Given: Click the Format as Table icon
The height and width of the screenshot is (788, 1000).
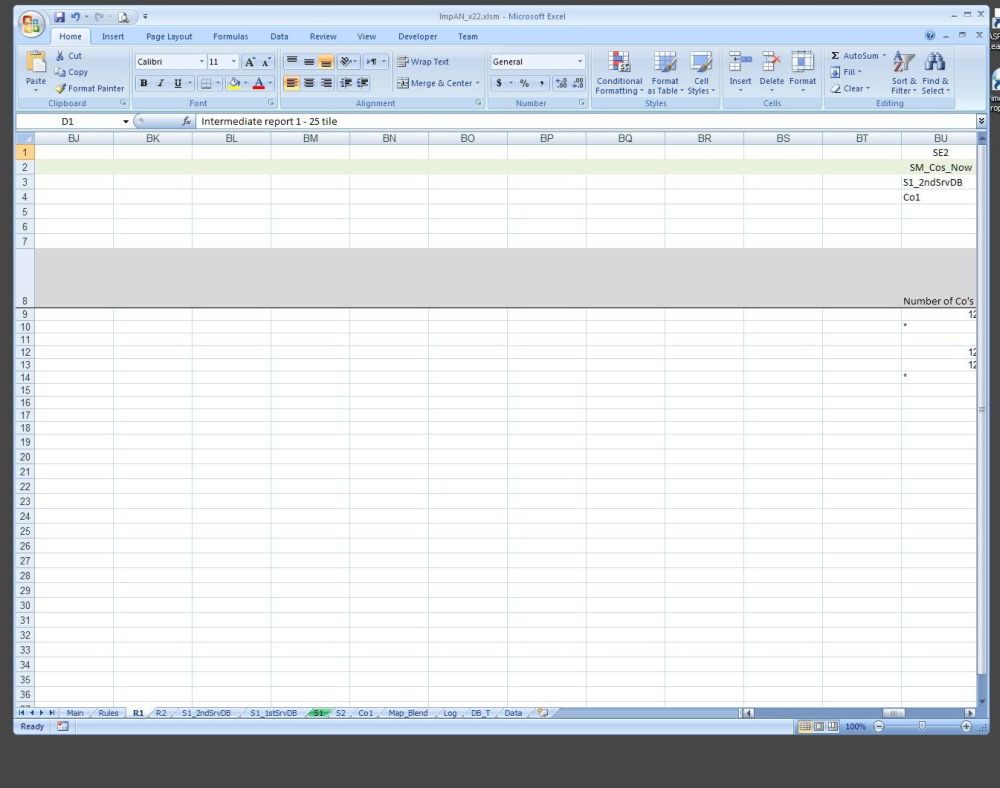Looking at the screenshot, I should tap(665, 62).
